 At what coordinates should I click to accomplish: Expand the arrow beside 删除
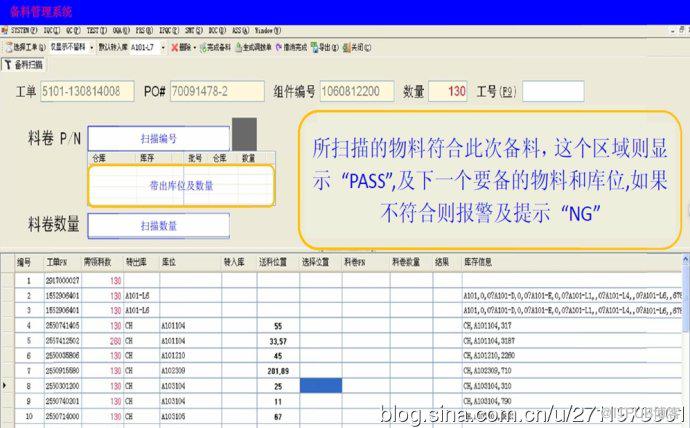pyautogui.click(x=195, y=47)
